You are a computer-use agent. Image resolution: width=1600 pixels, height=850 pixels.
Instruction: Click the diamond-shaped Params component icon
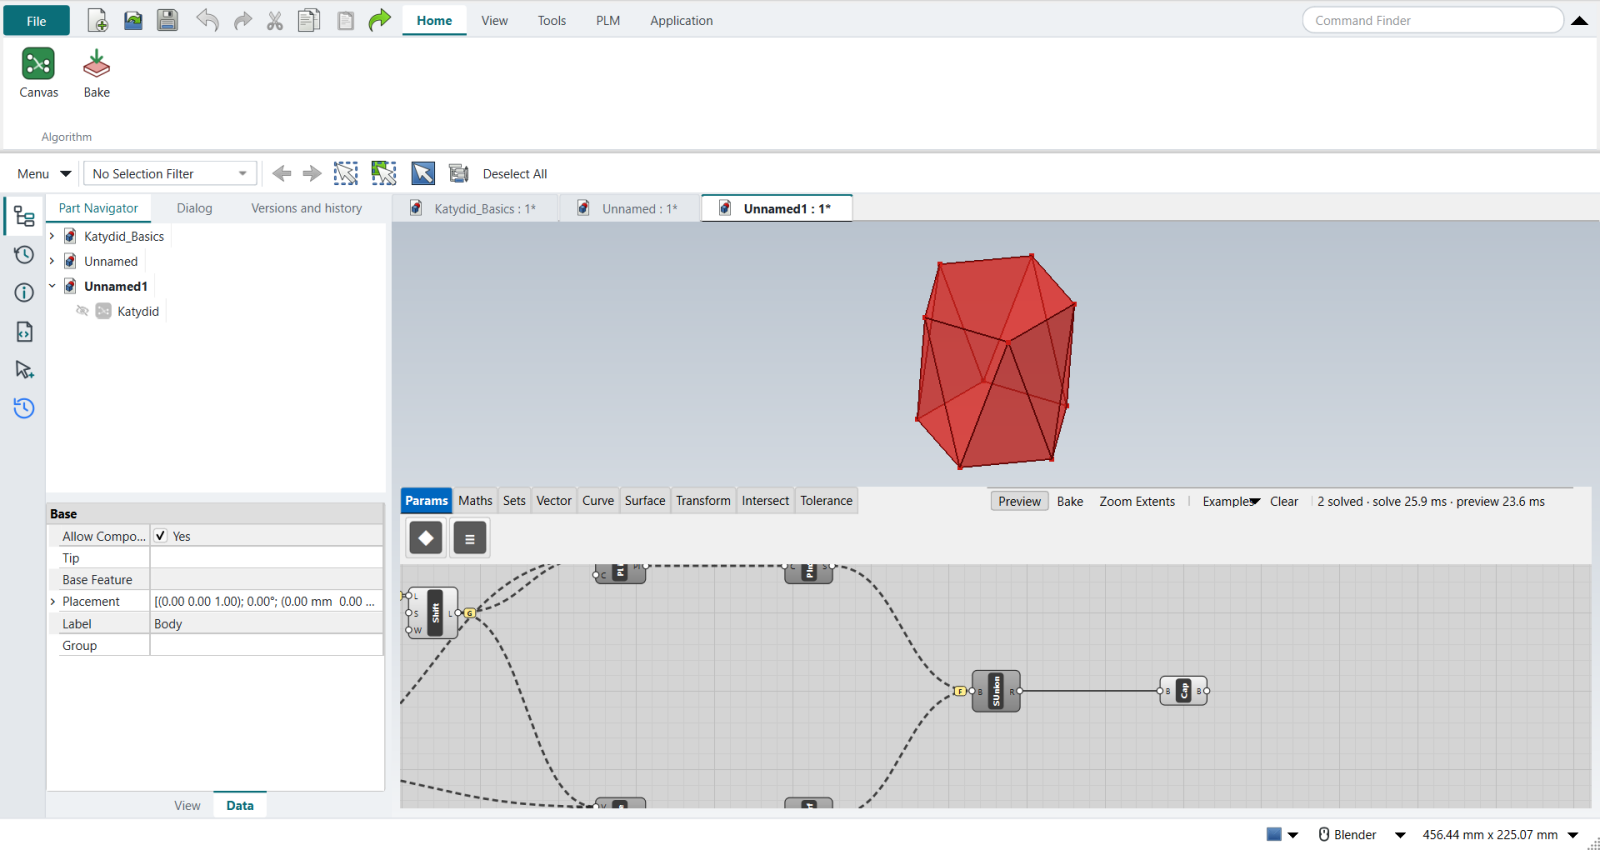pos(426,538)
